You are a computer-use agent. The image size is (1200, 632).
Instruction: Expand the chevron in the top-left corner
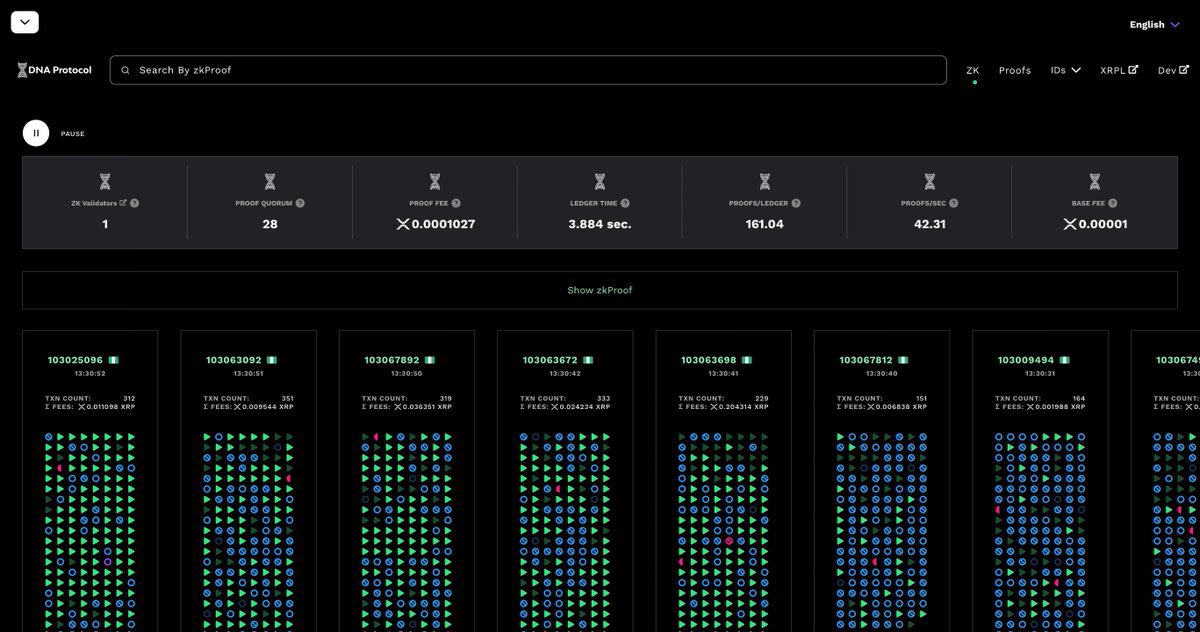24,21
